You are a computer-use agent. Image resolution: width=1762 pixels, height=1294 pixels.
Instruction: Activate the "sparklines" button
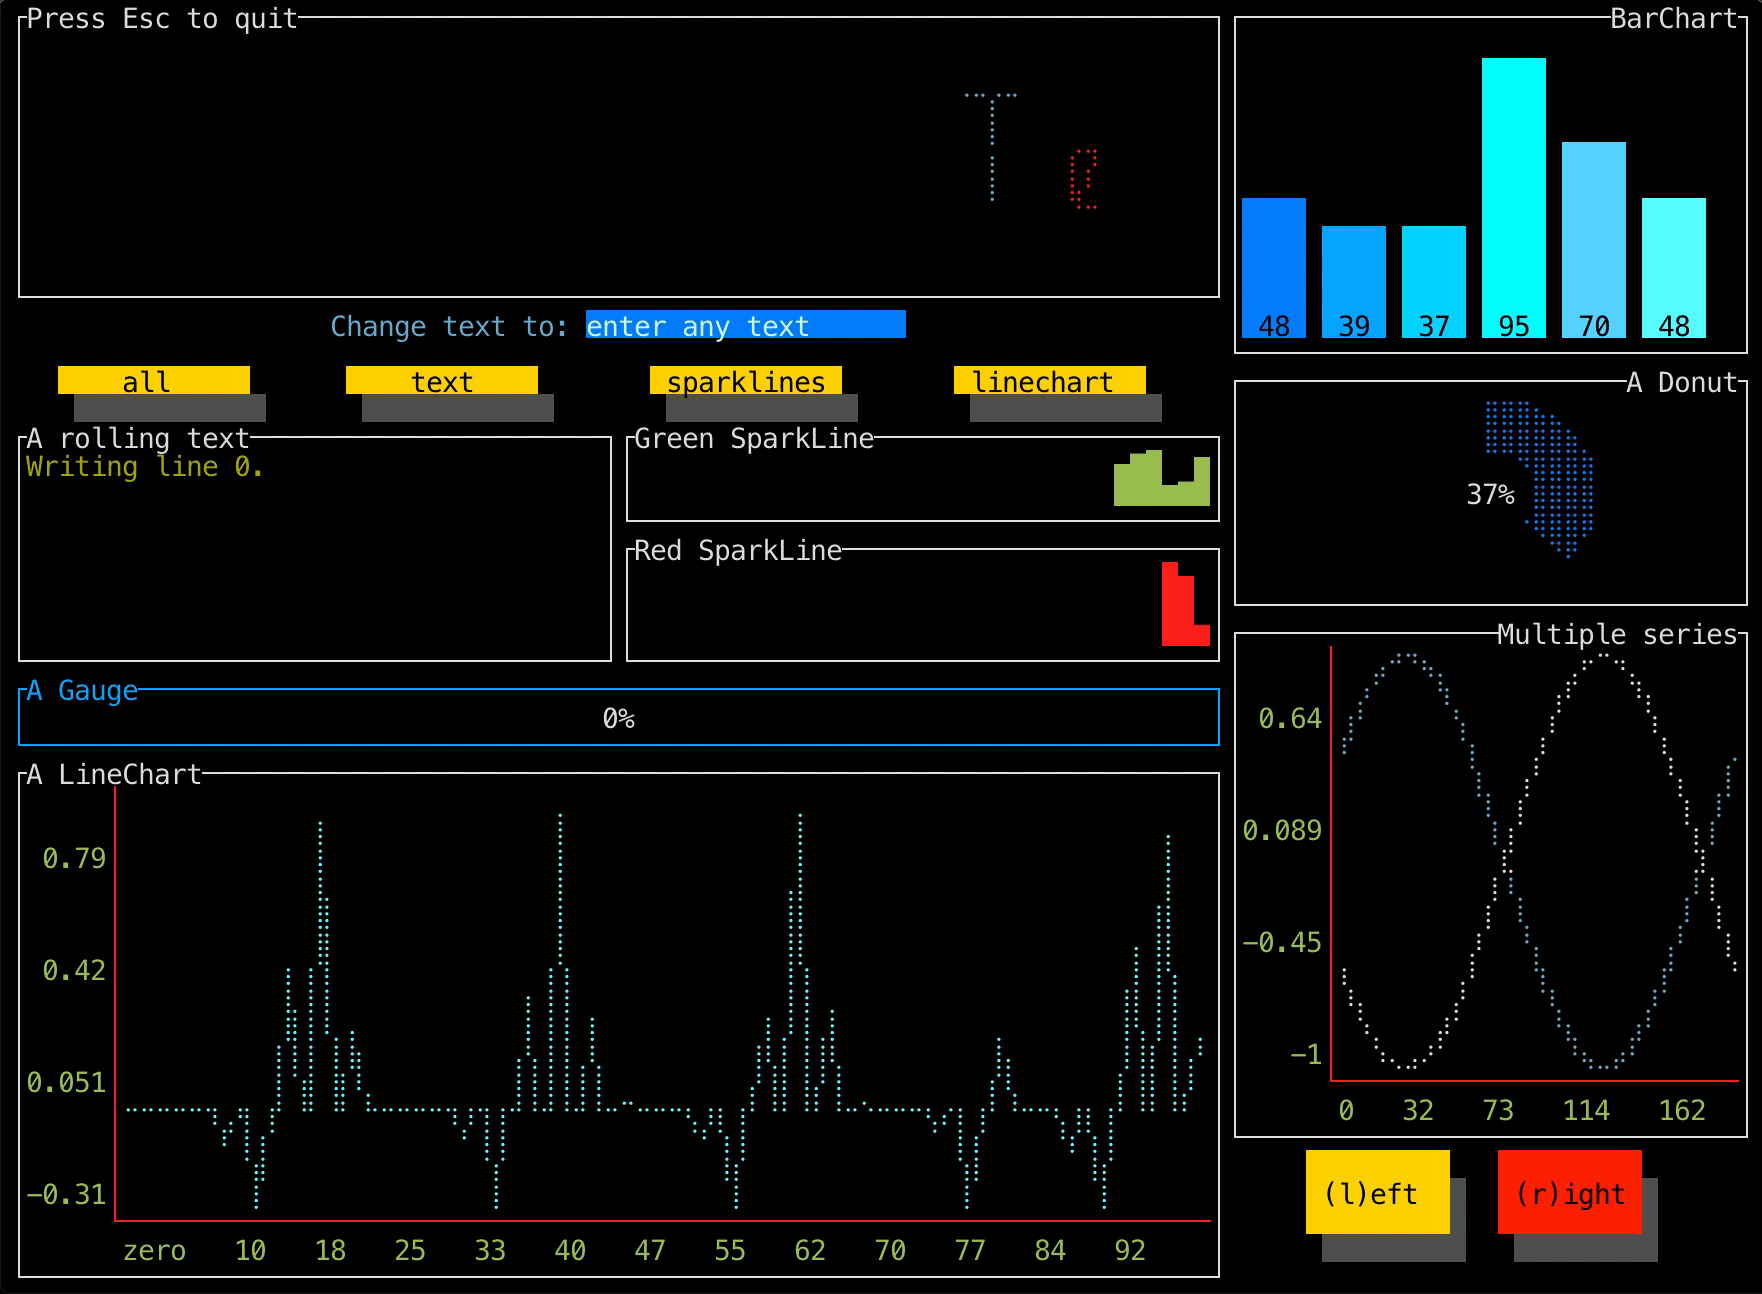tap(746, 381)
